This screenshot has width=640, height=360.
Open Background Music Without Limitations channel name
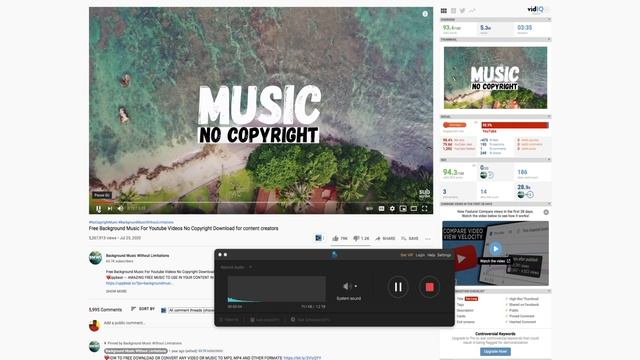(x=138, y=256)
